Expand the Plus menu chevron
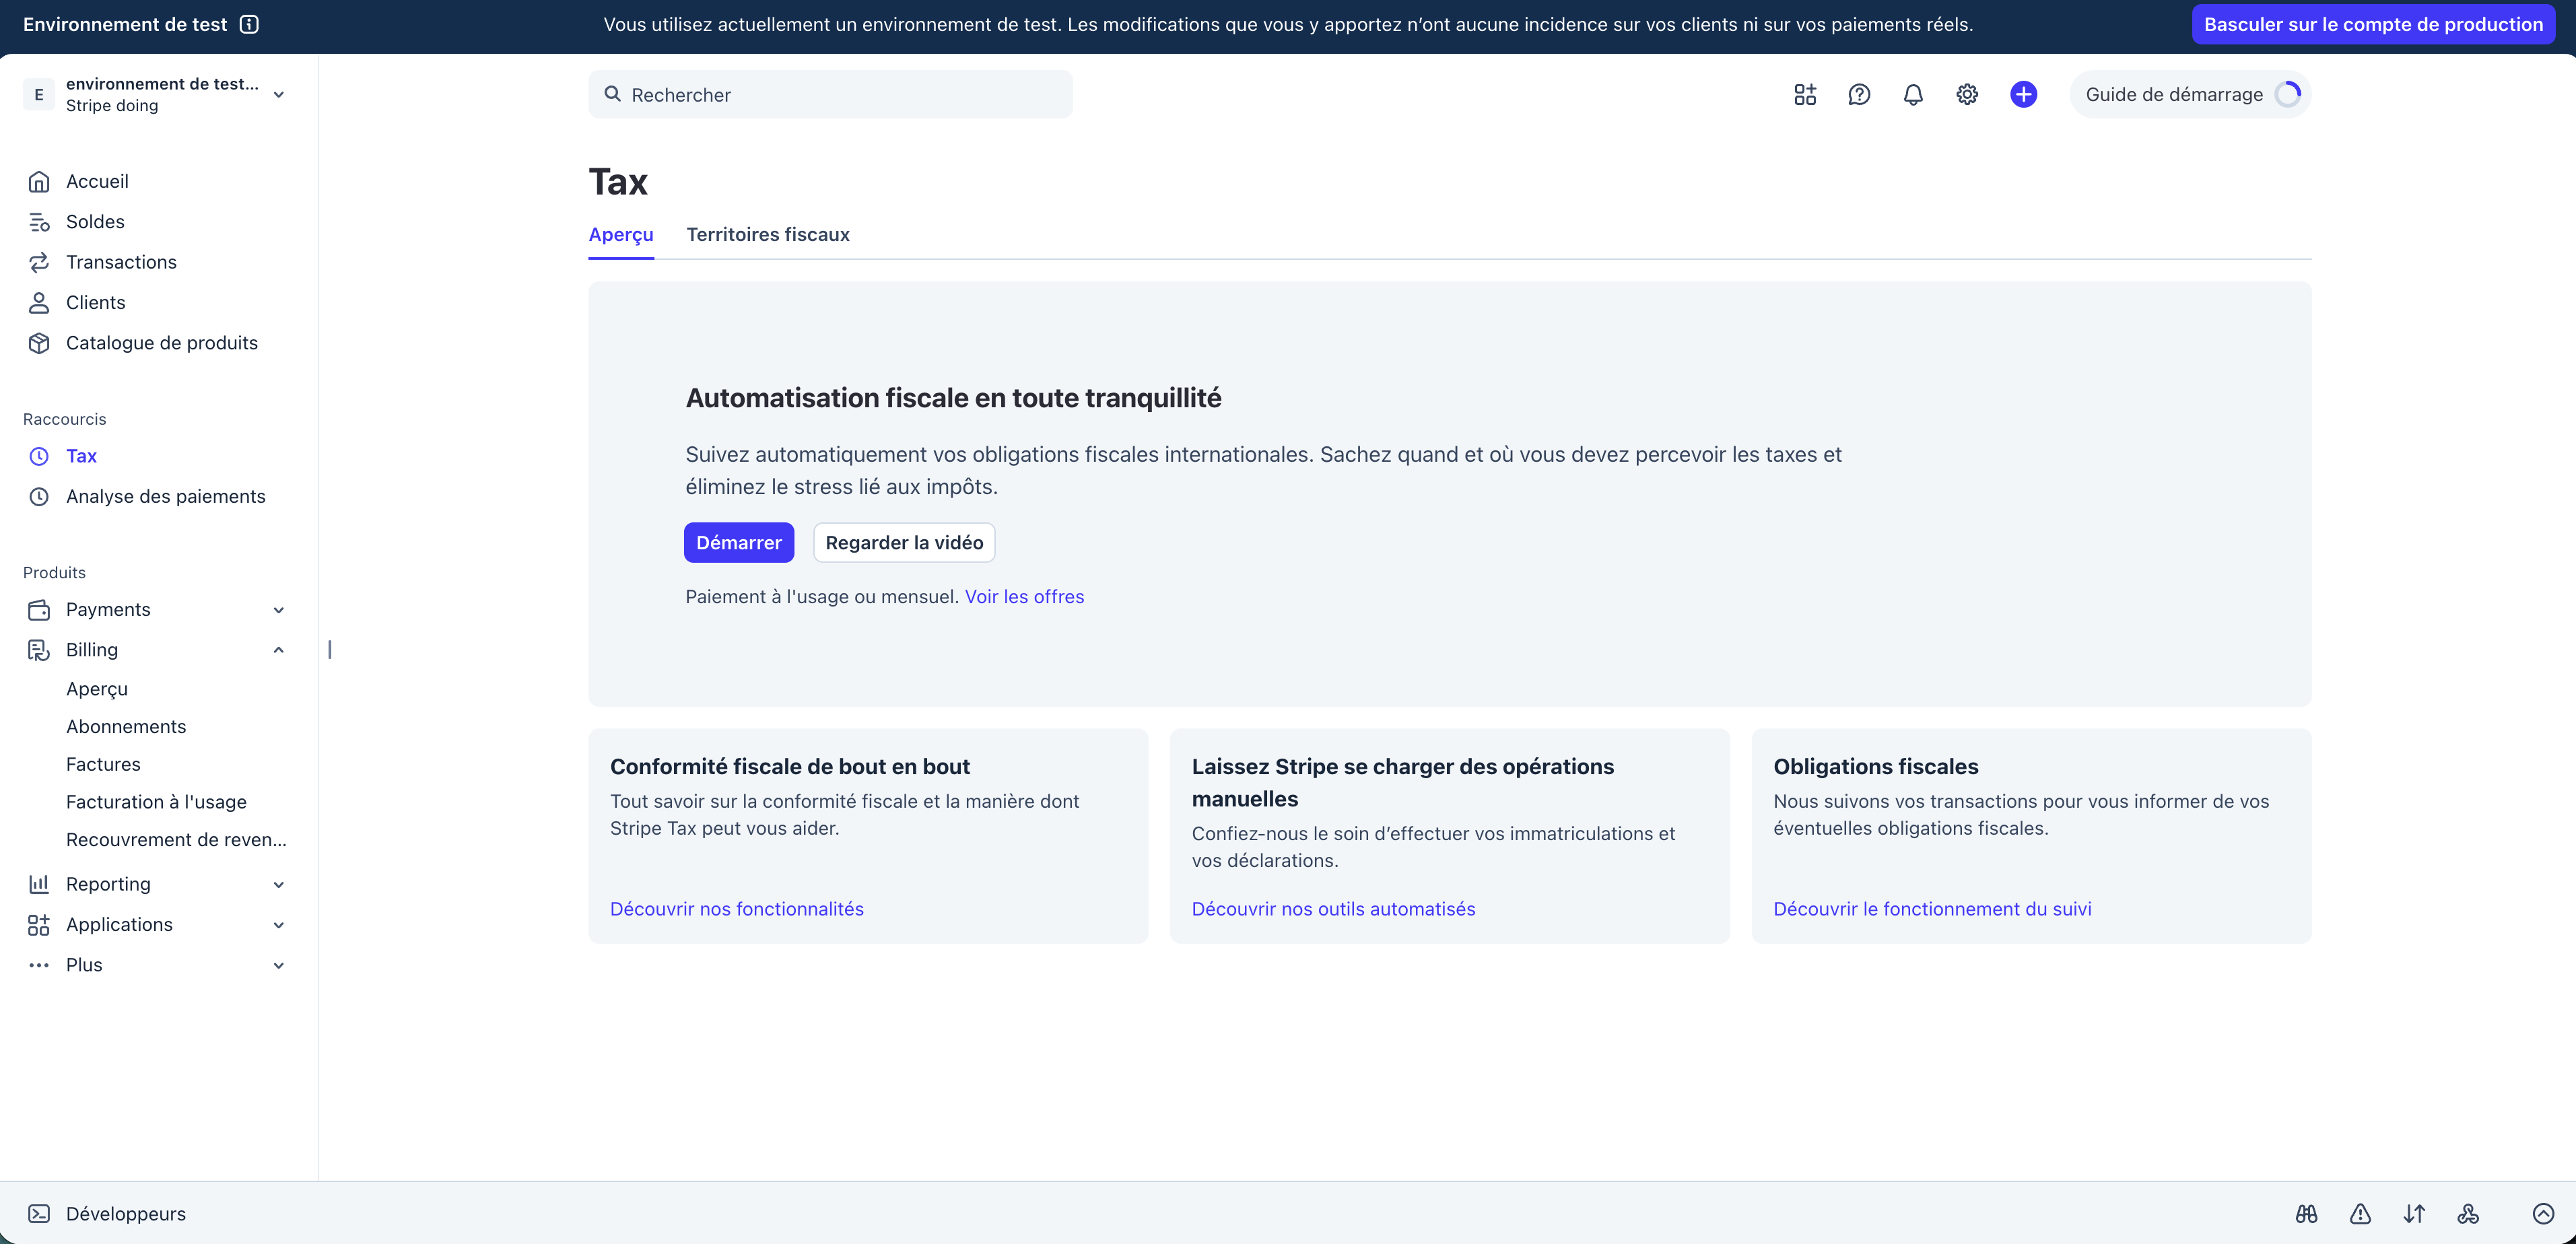Screen dimensions: 2576x1244 coord(279,965)
